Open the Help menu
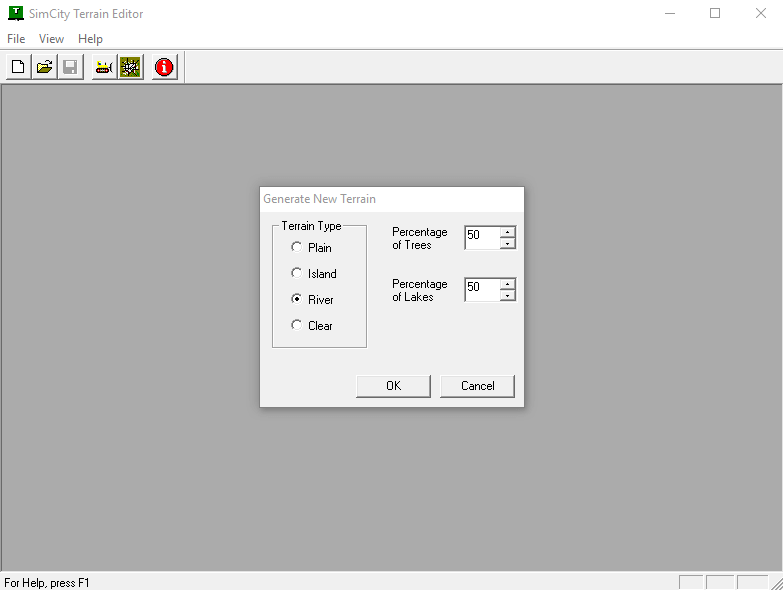The image size is (783, 590). 90,39
